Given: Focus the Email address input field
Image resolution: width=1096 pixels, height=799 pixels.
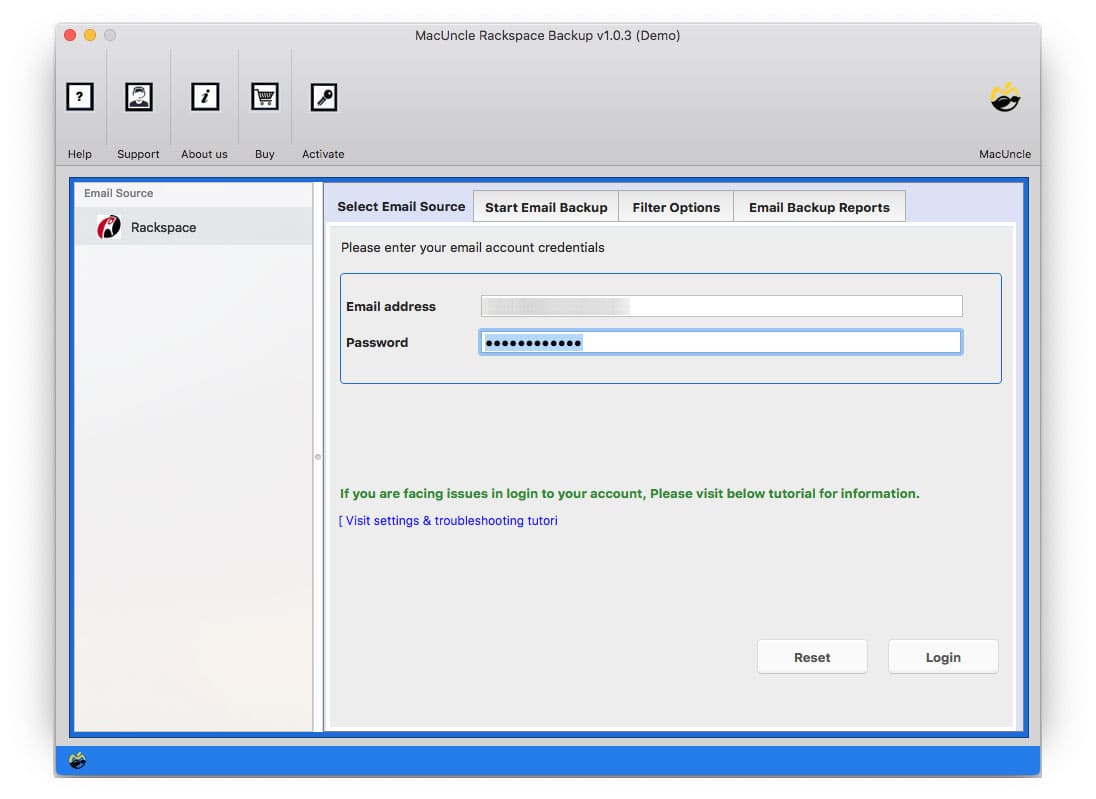Looking at the screenshot, I should click(x=721, y=305).
